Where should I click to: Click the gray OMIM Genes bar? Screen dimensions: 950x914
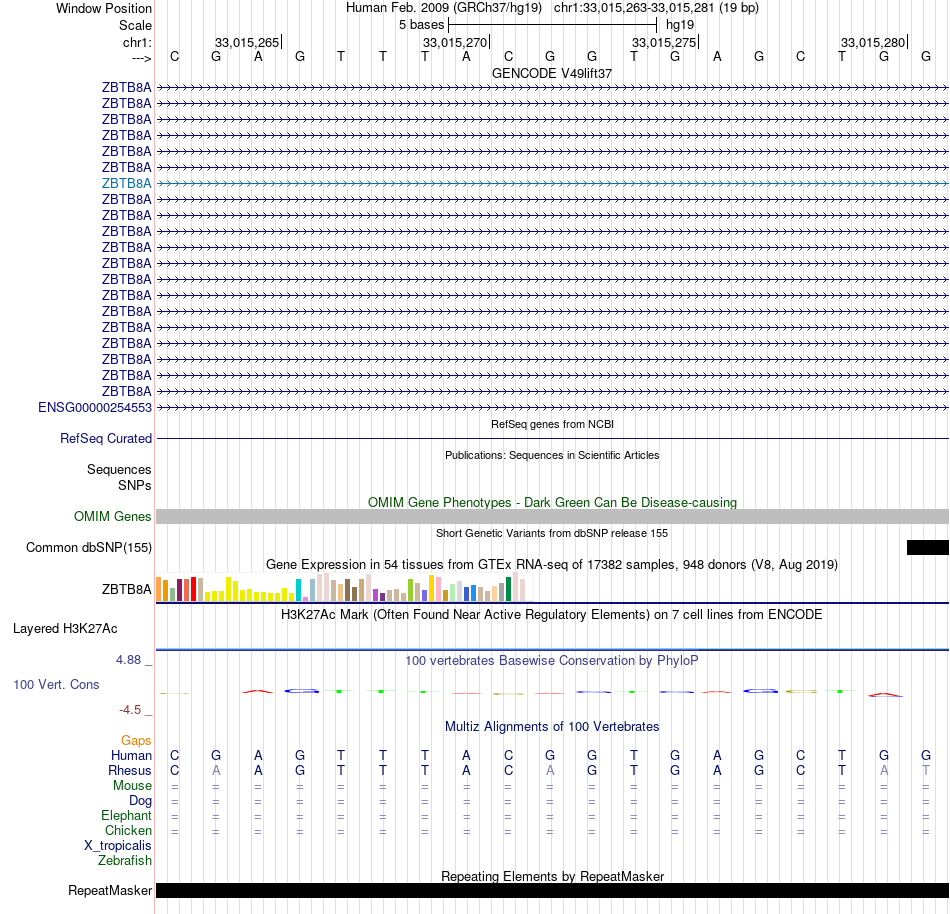[x=552, y=517]
